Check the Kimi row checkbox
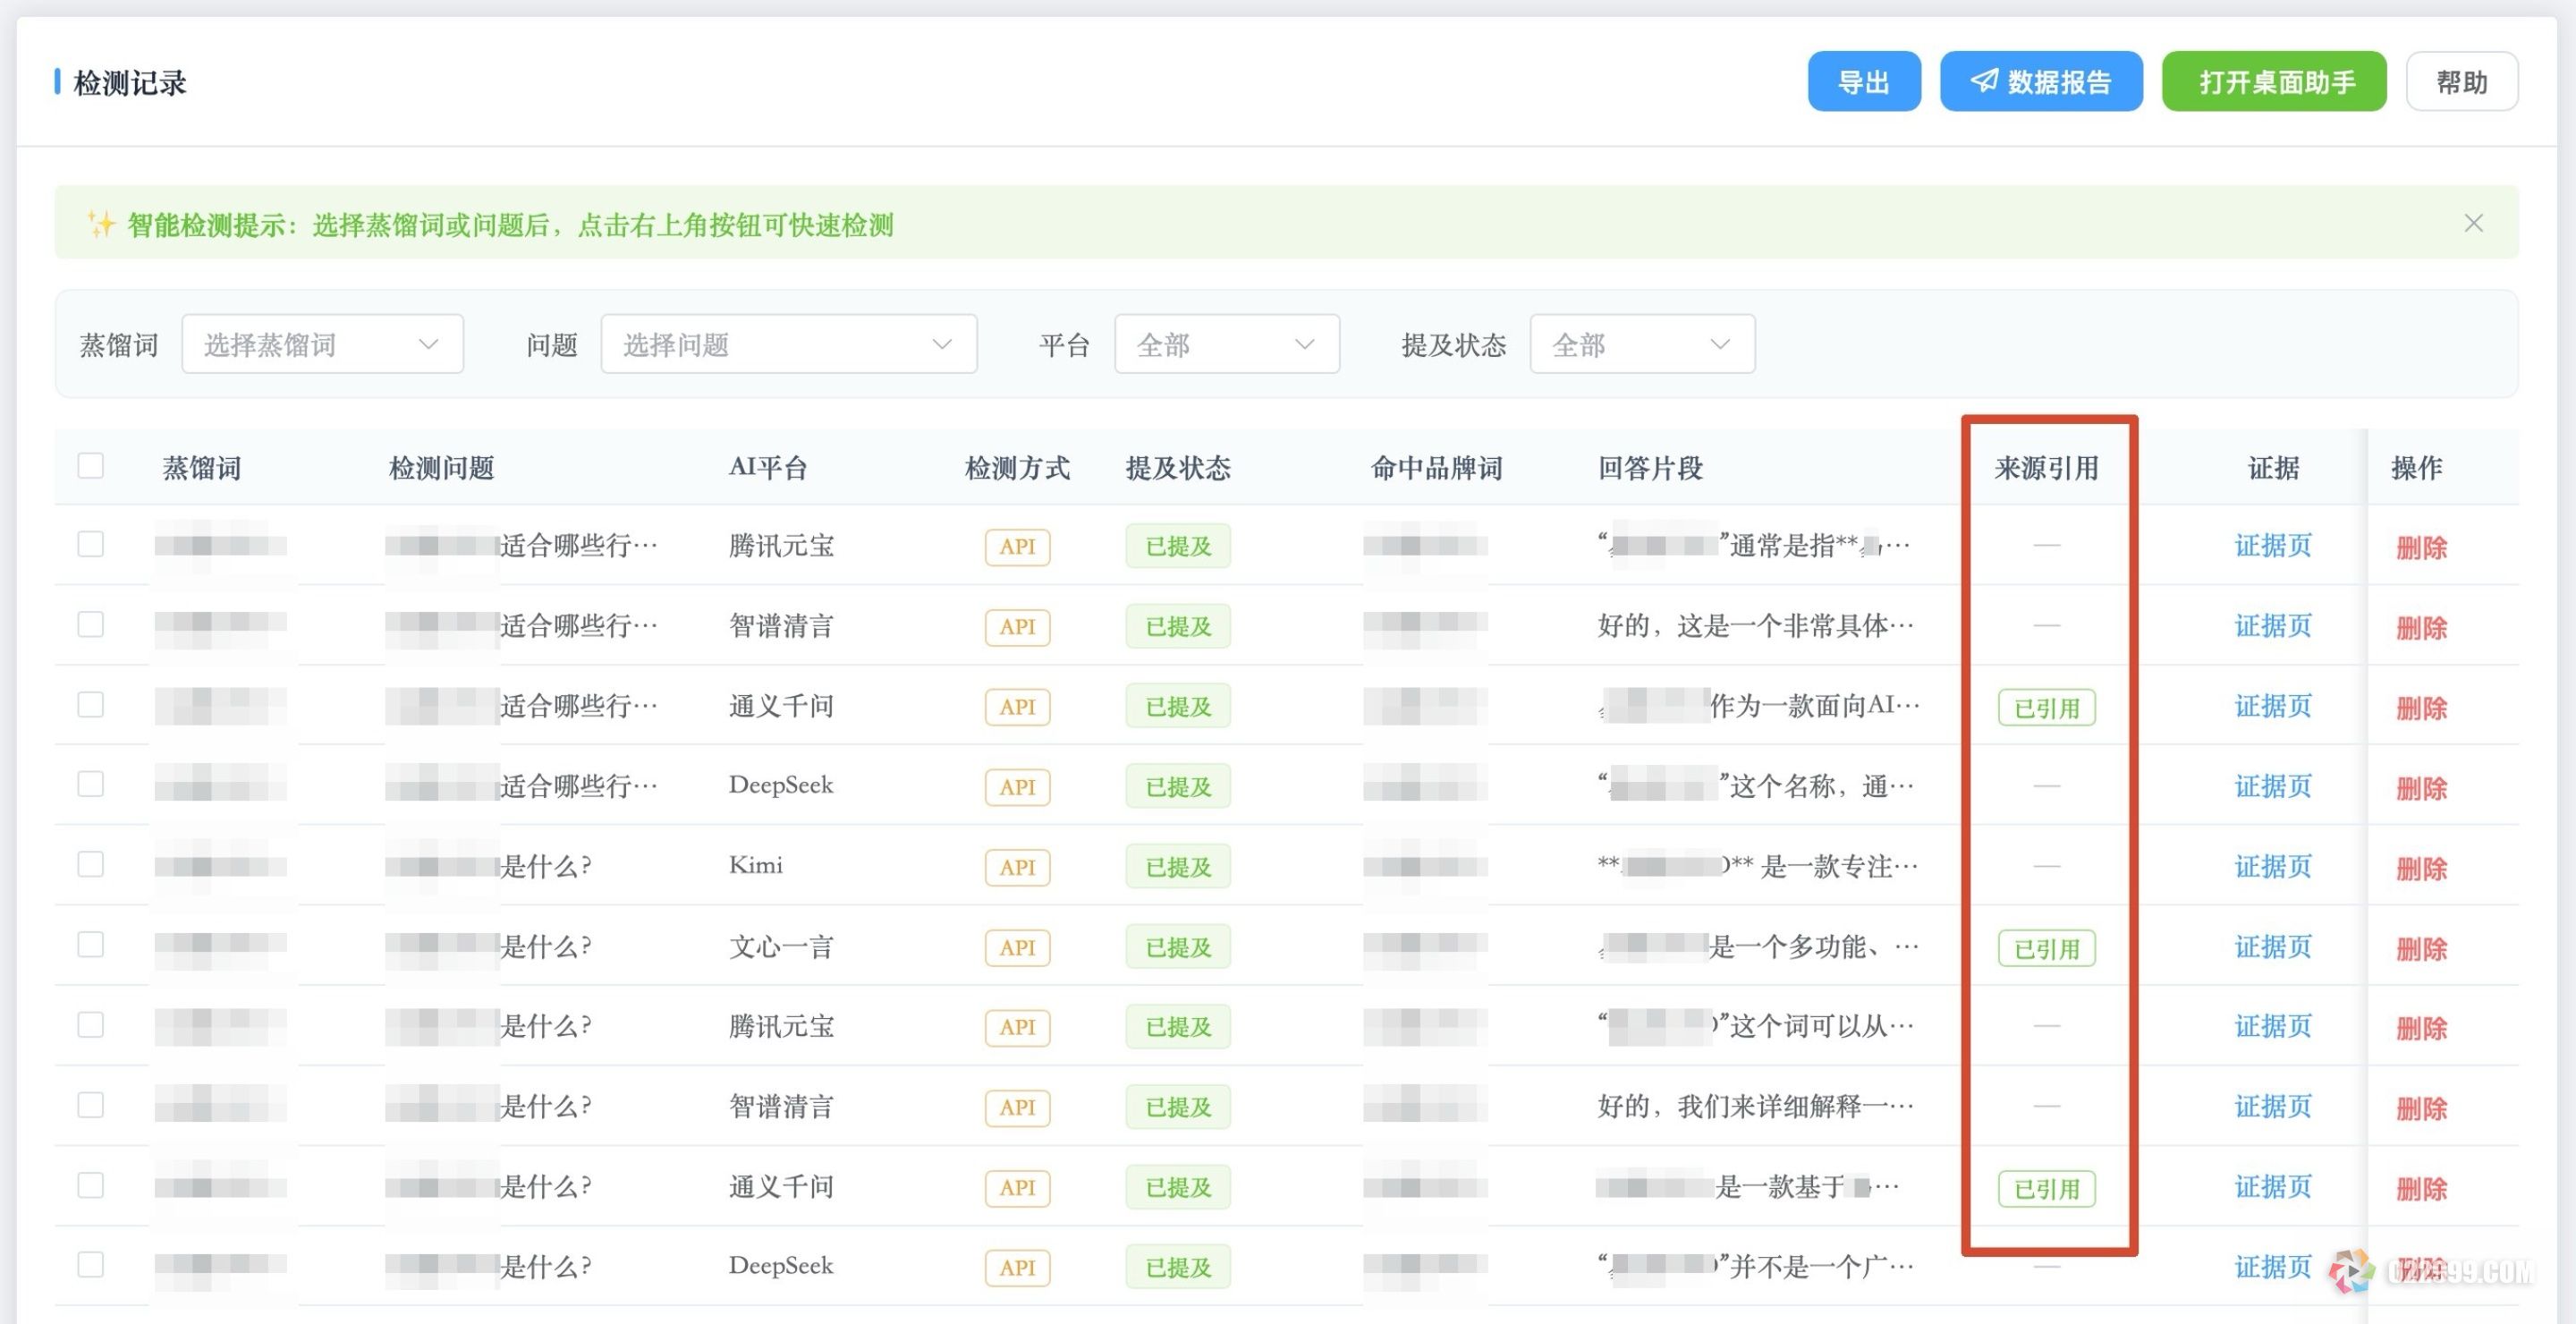This screenshot has height=1324, width=2576. tap(91, 864)
